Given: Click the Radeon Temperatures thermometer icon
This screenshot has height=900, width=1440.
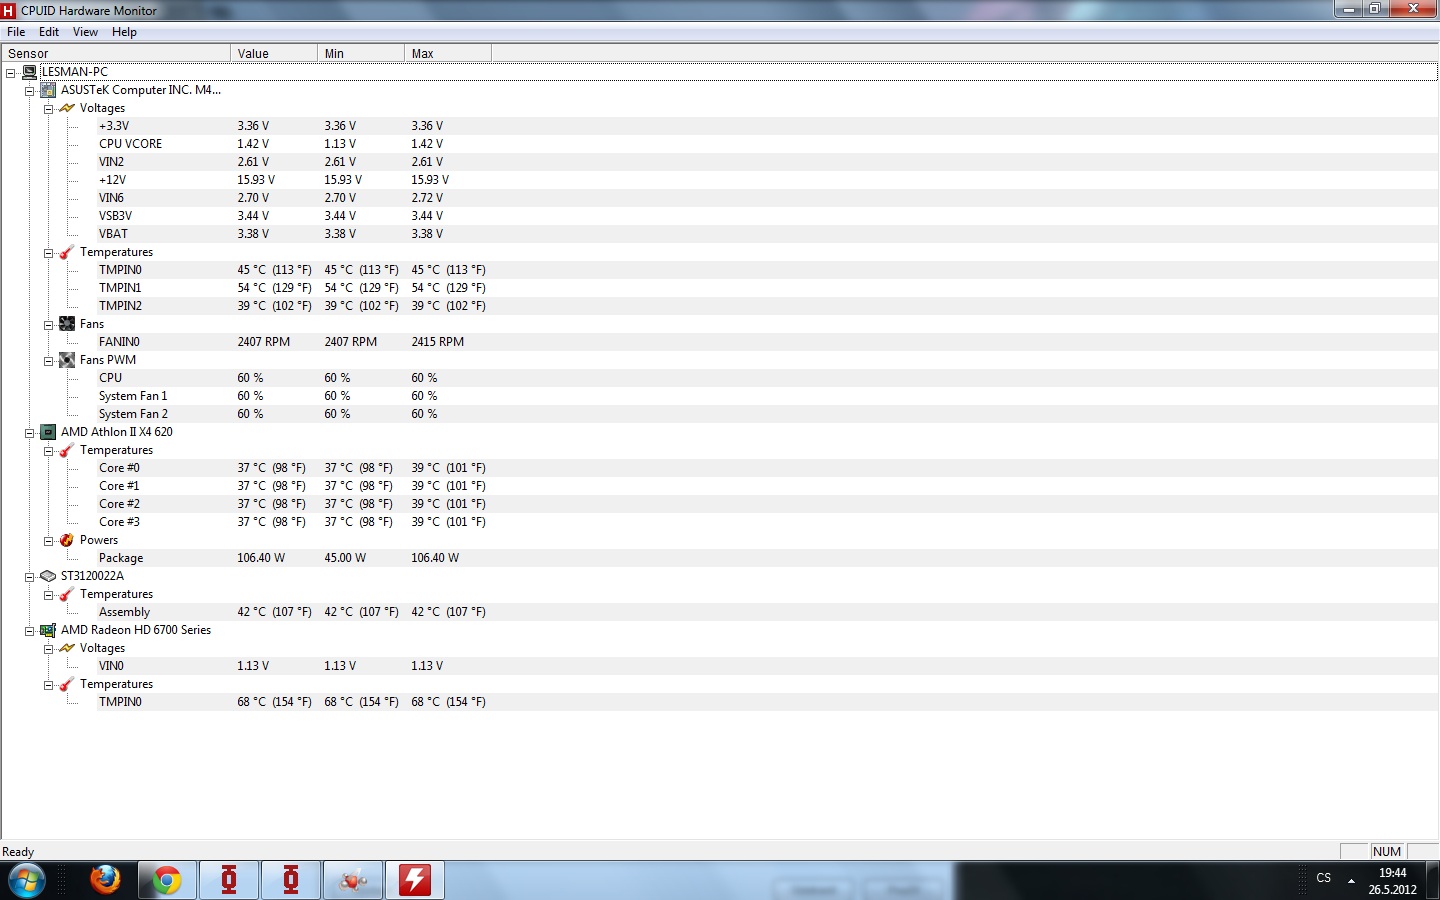Looking at the screenshot, I should click(x=67, y=684).
